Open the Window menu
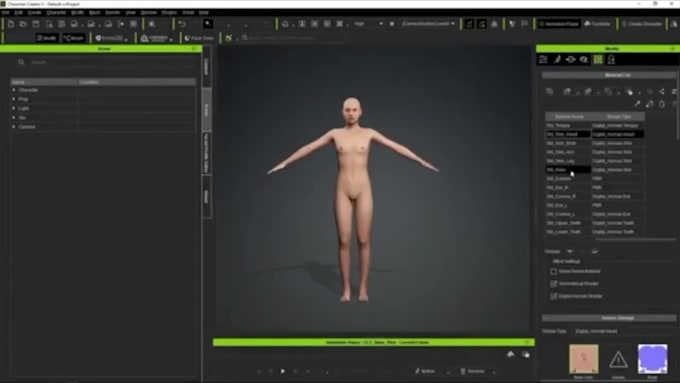 [x=149, y=13]
